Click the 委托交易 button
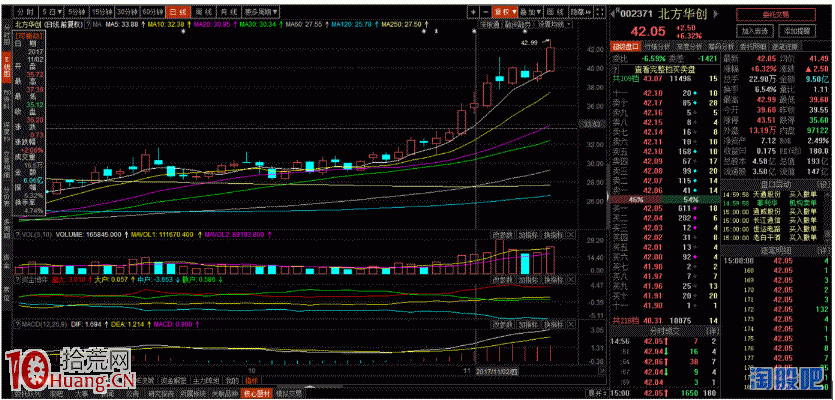The width and height of the screenshot is (835, 400). point(778,14)
